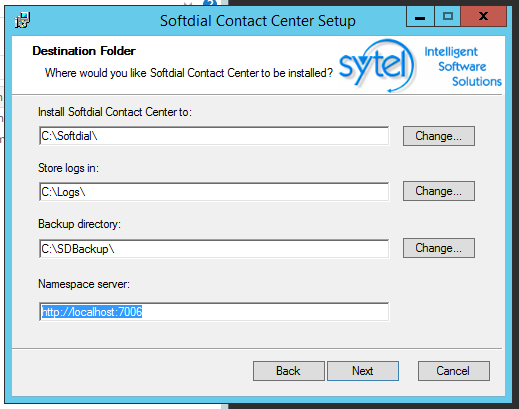Click the Backup directory label
Viewport: 519px width, 409px height.
[x=79, y=224]
